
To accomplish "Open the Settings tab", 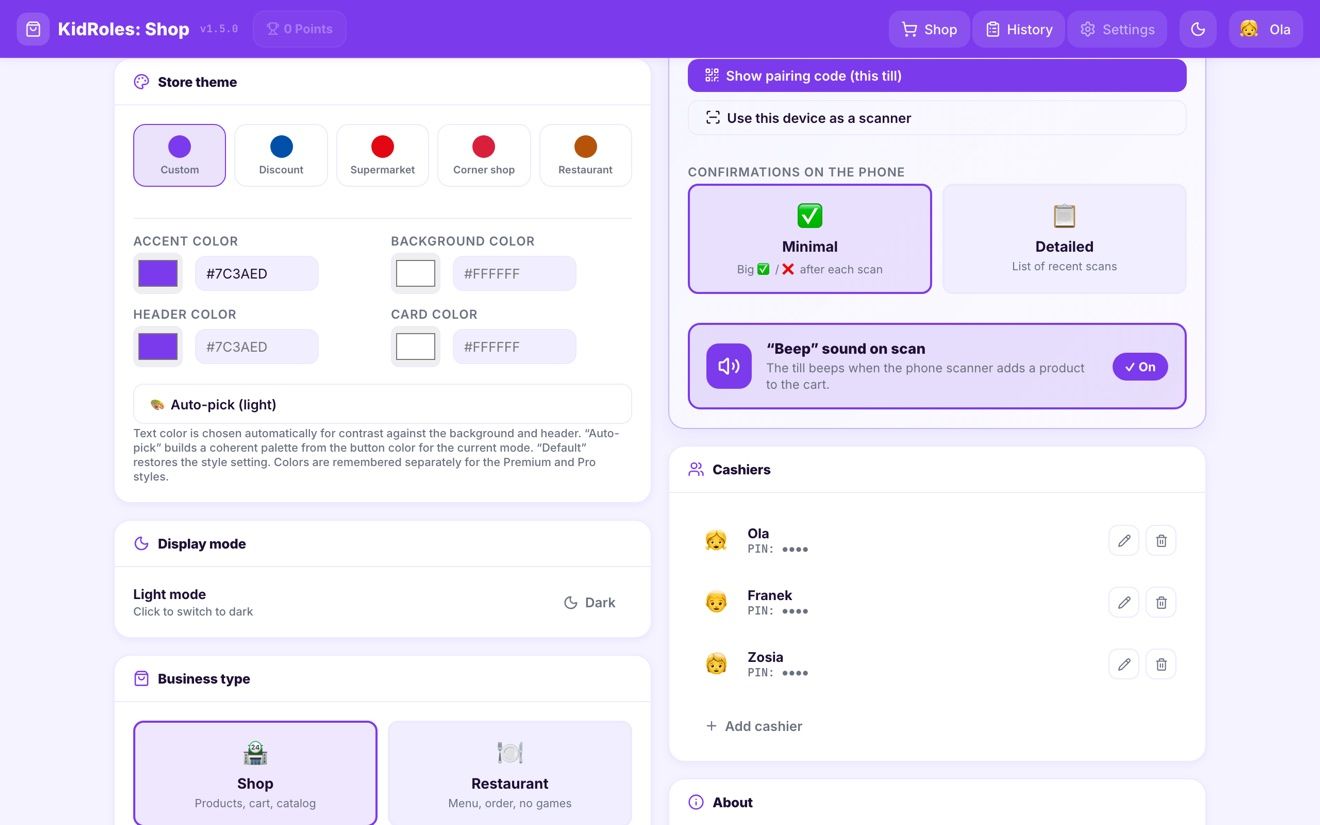I will tap(1117, 29).
